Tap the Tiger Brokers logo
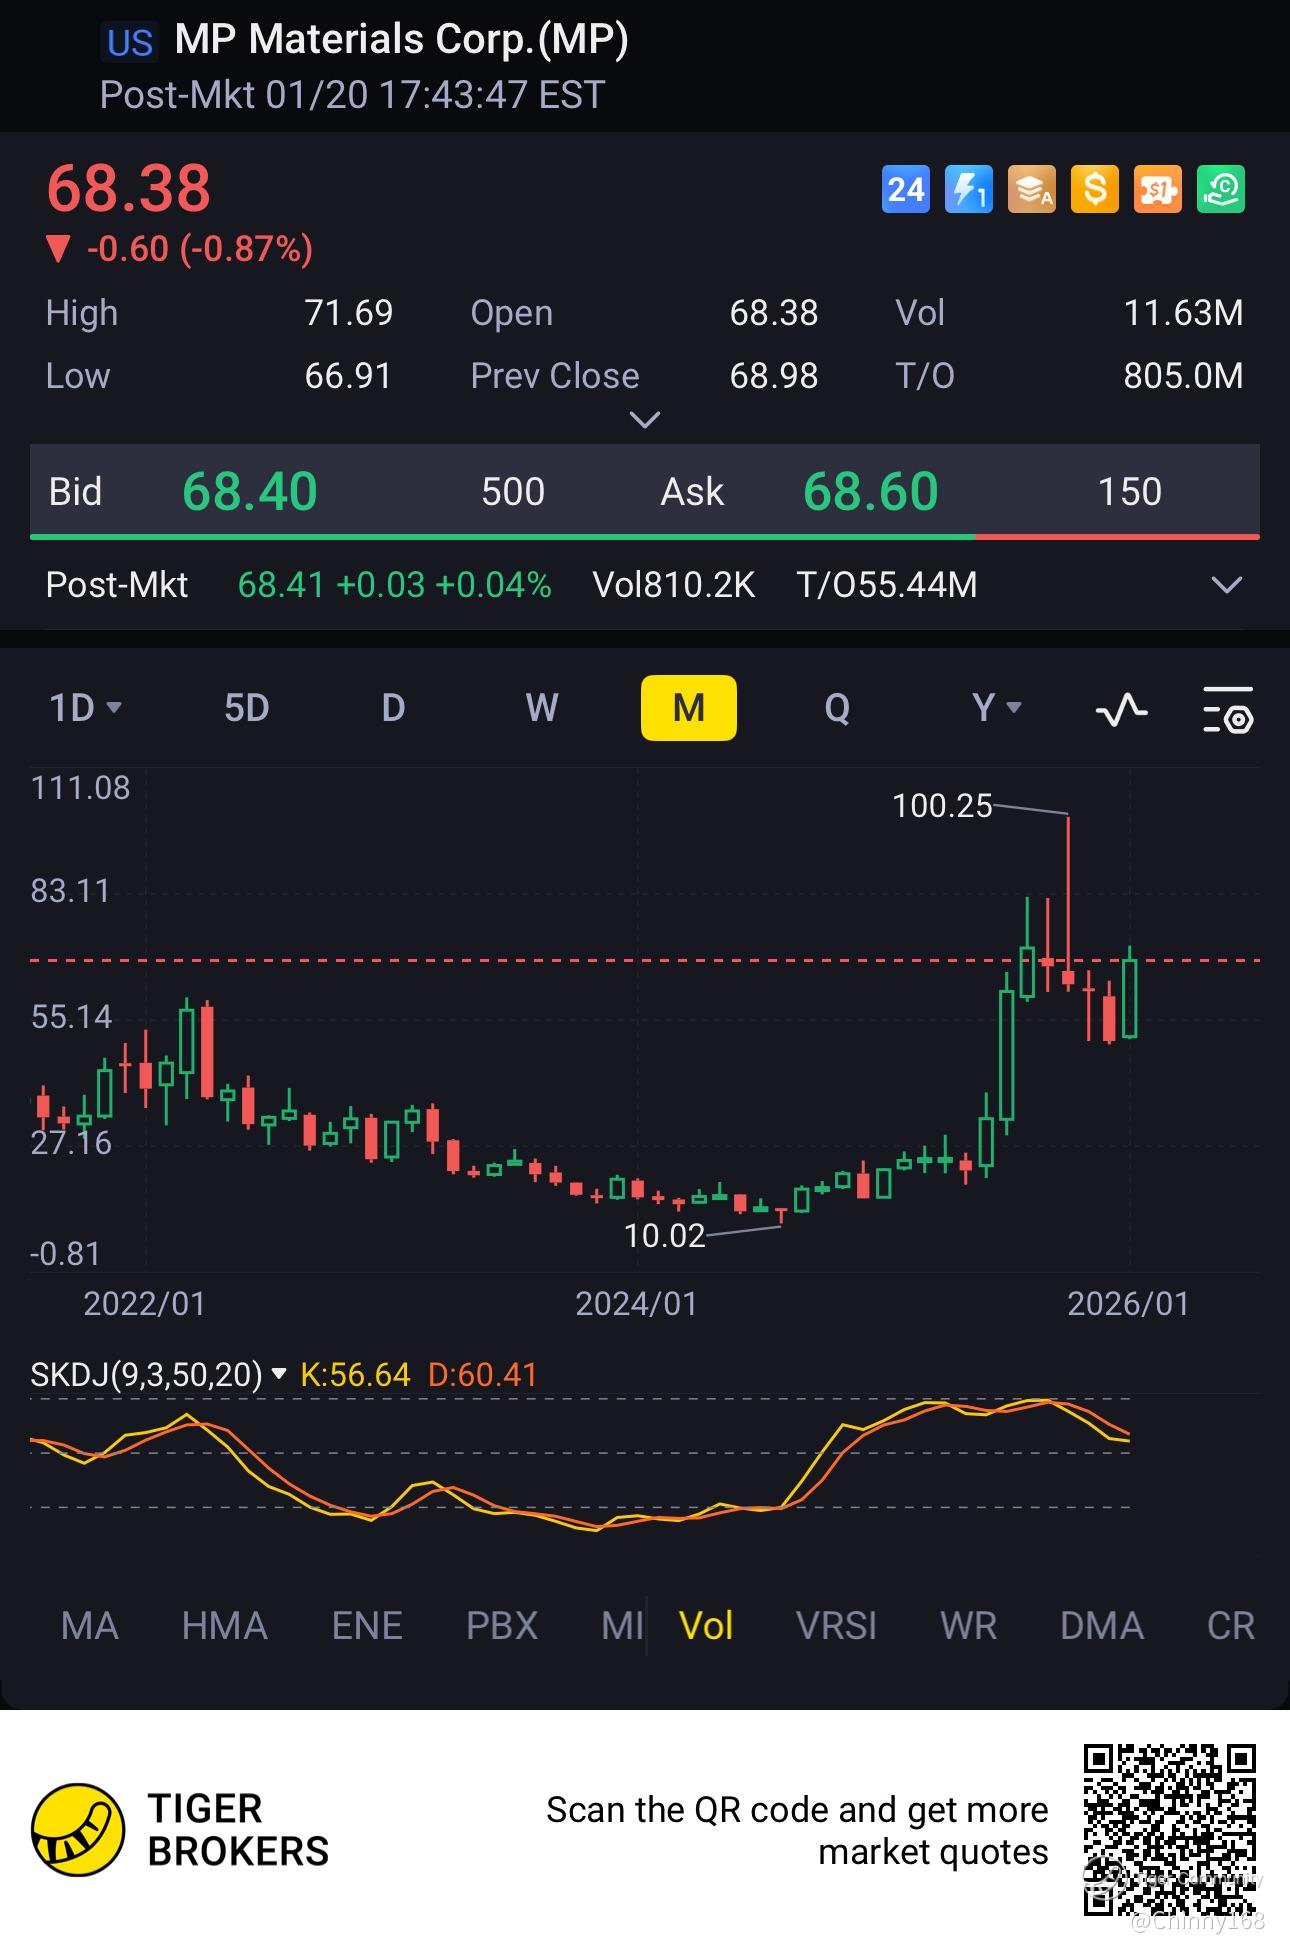This screenshot has height=1950, width=1290. pyautogui.click(x=78, y=1830)
